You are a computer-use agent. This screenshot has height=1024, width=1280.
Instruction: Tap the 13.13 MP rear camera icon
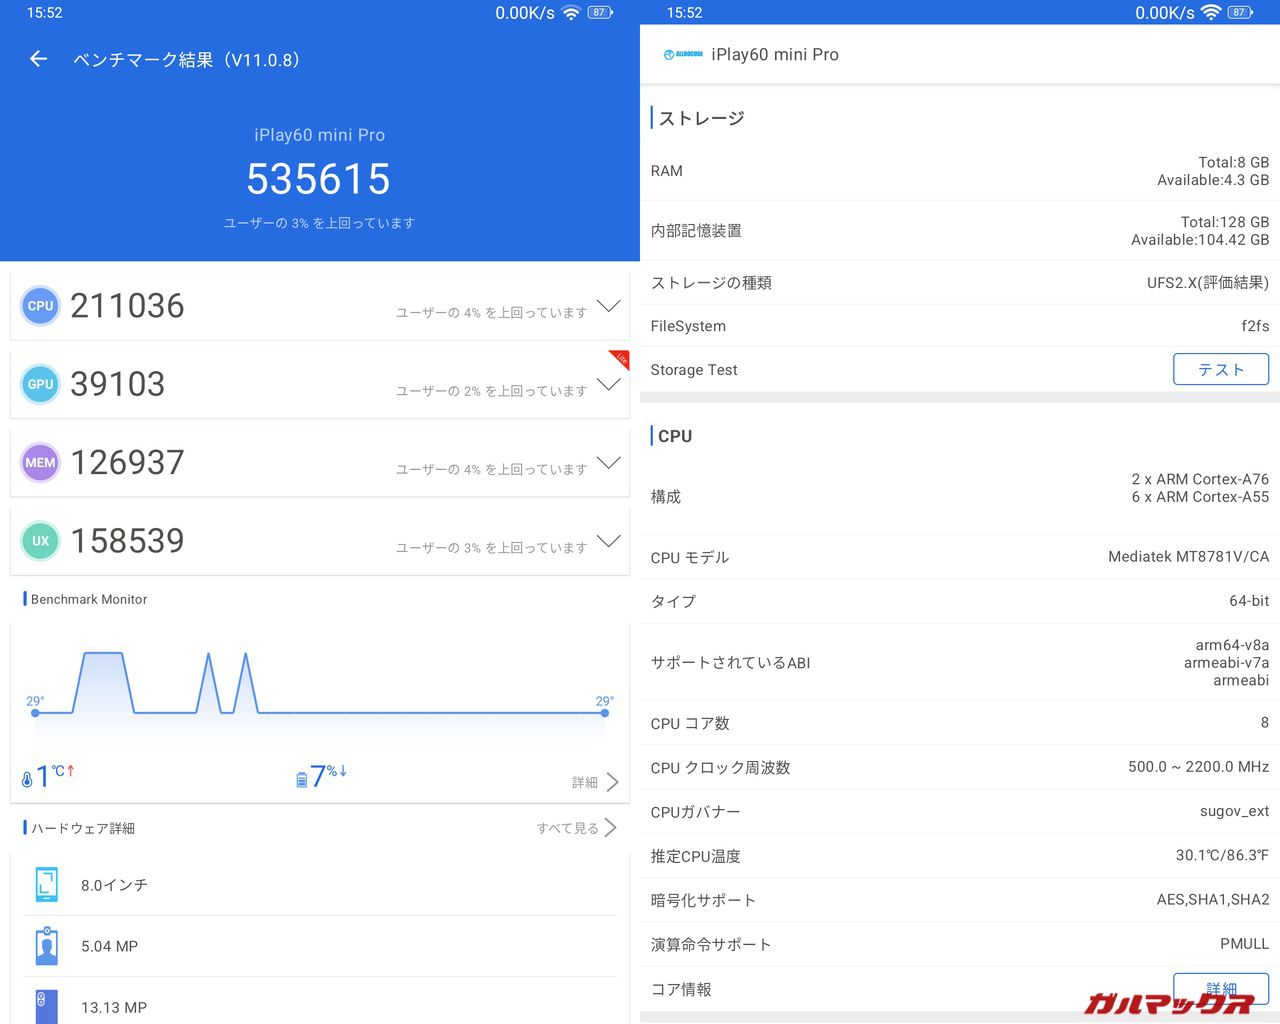pos(46,1005)
